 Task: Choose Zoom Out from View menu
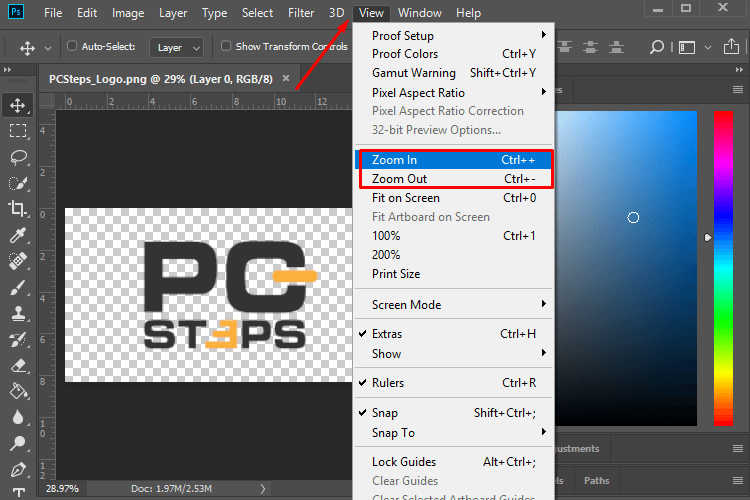[453, 179]
